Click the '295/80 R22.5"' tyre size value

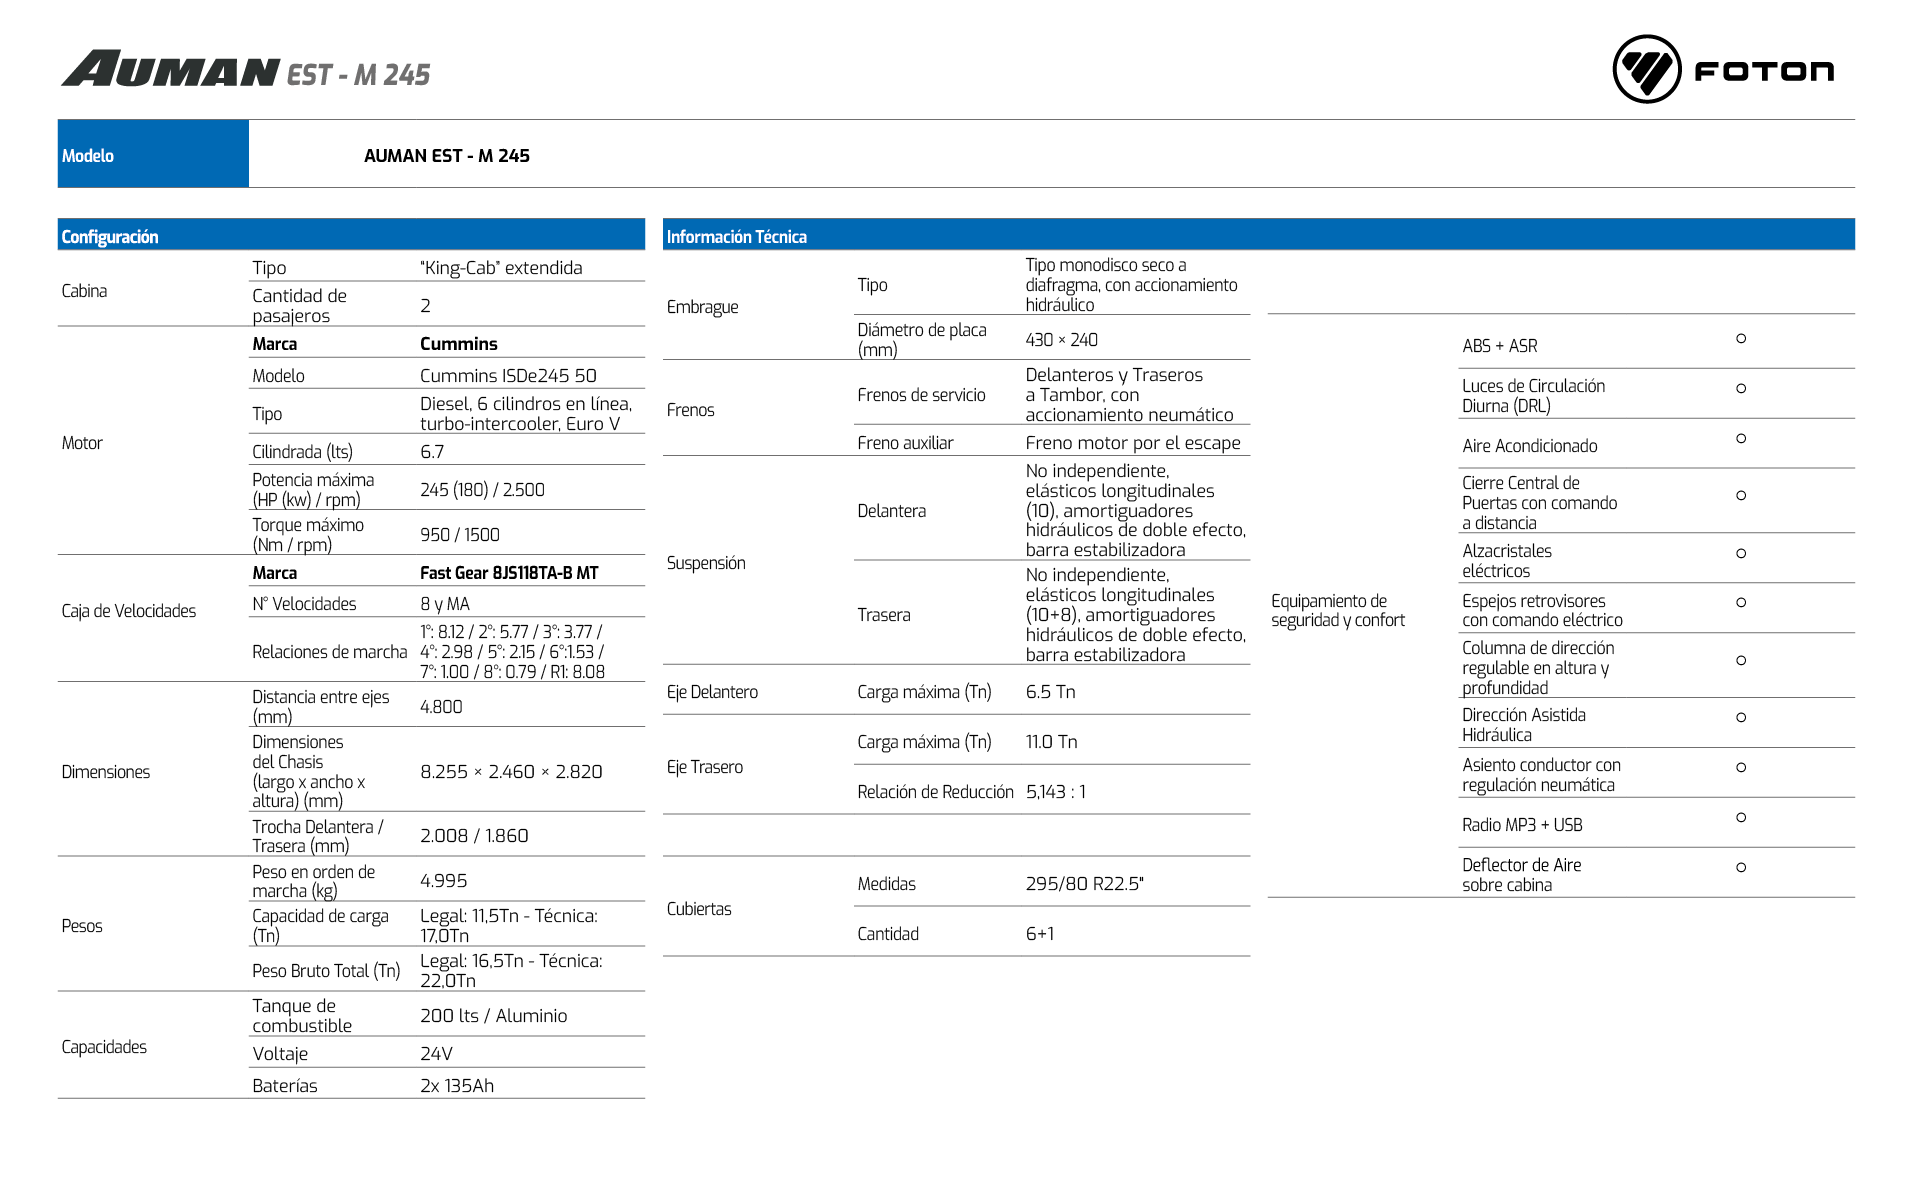[1085, 884]
